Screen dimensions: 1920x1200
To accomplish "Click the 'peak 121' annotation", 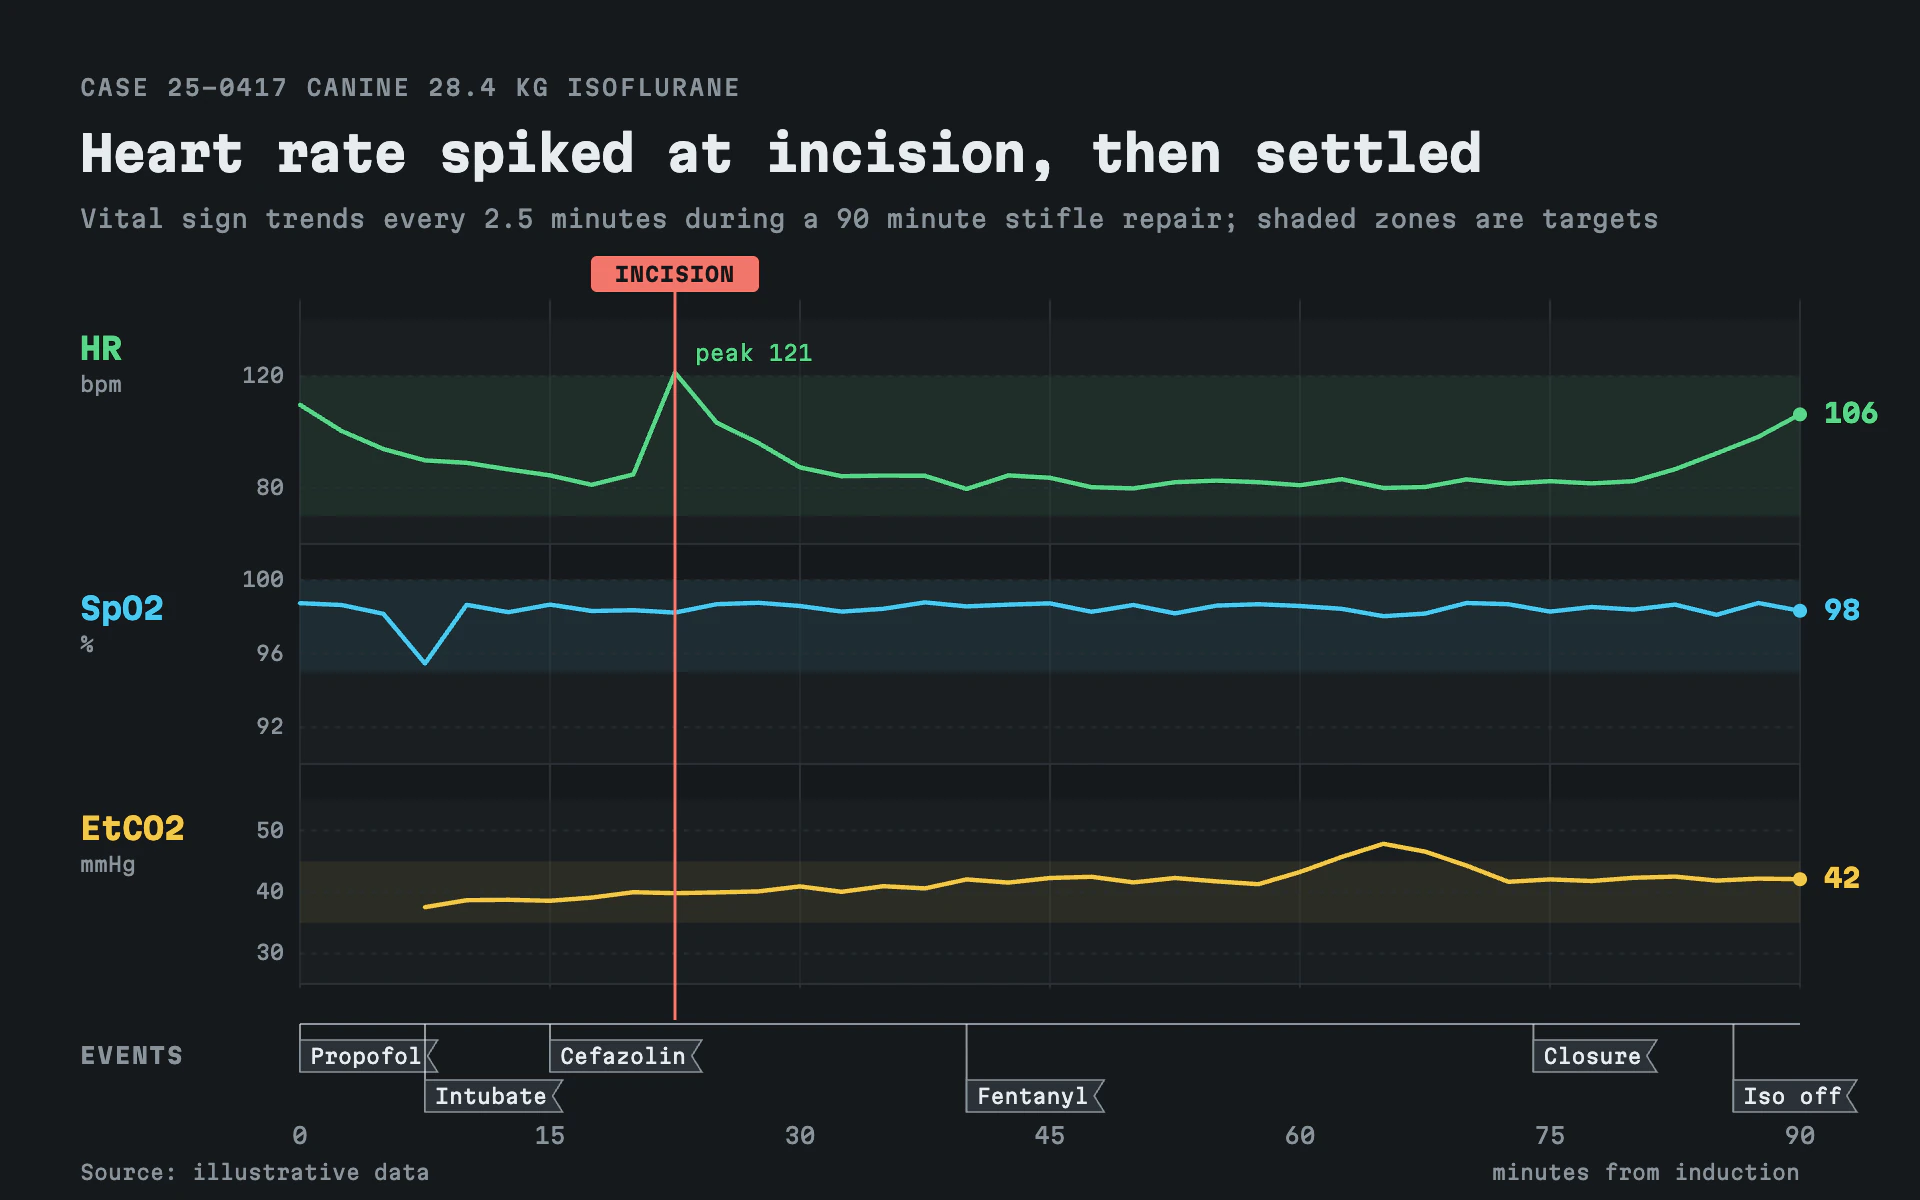I will point(753,353).
